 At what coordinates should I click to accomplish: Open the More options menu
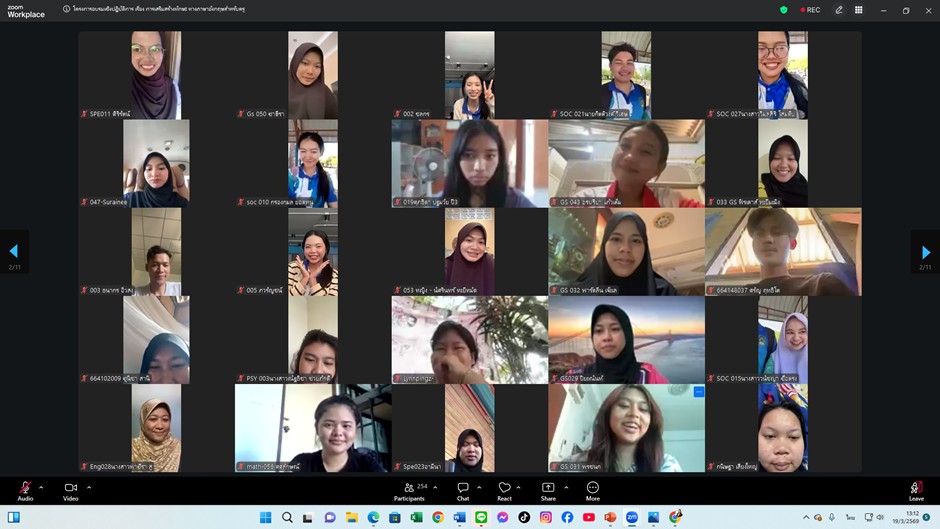click(593, 489)
